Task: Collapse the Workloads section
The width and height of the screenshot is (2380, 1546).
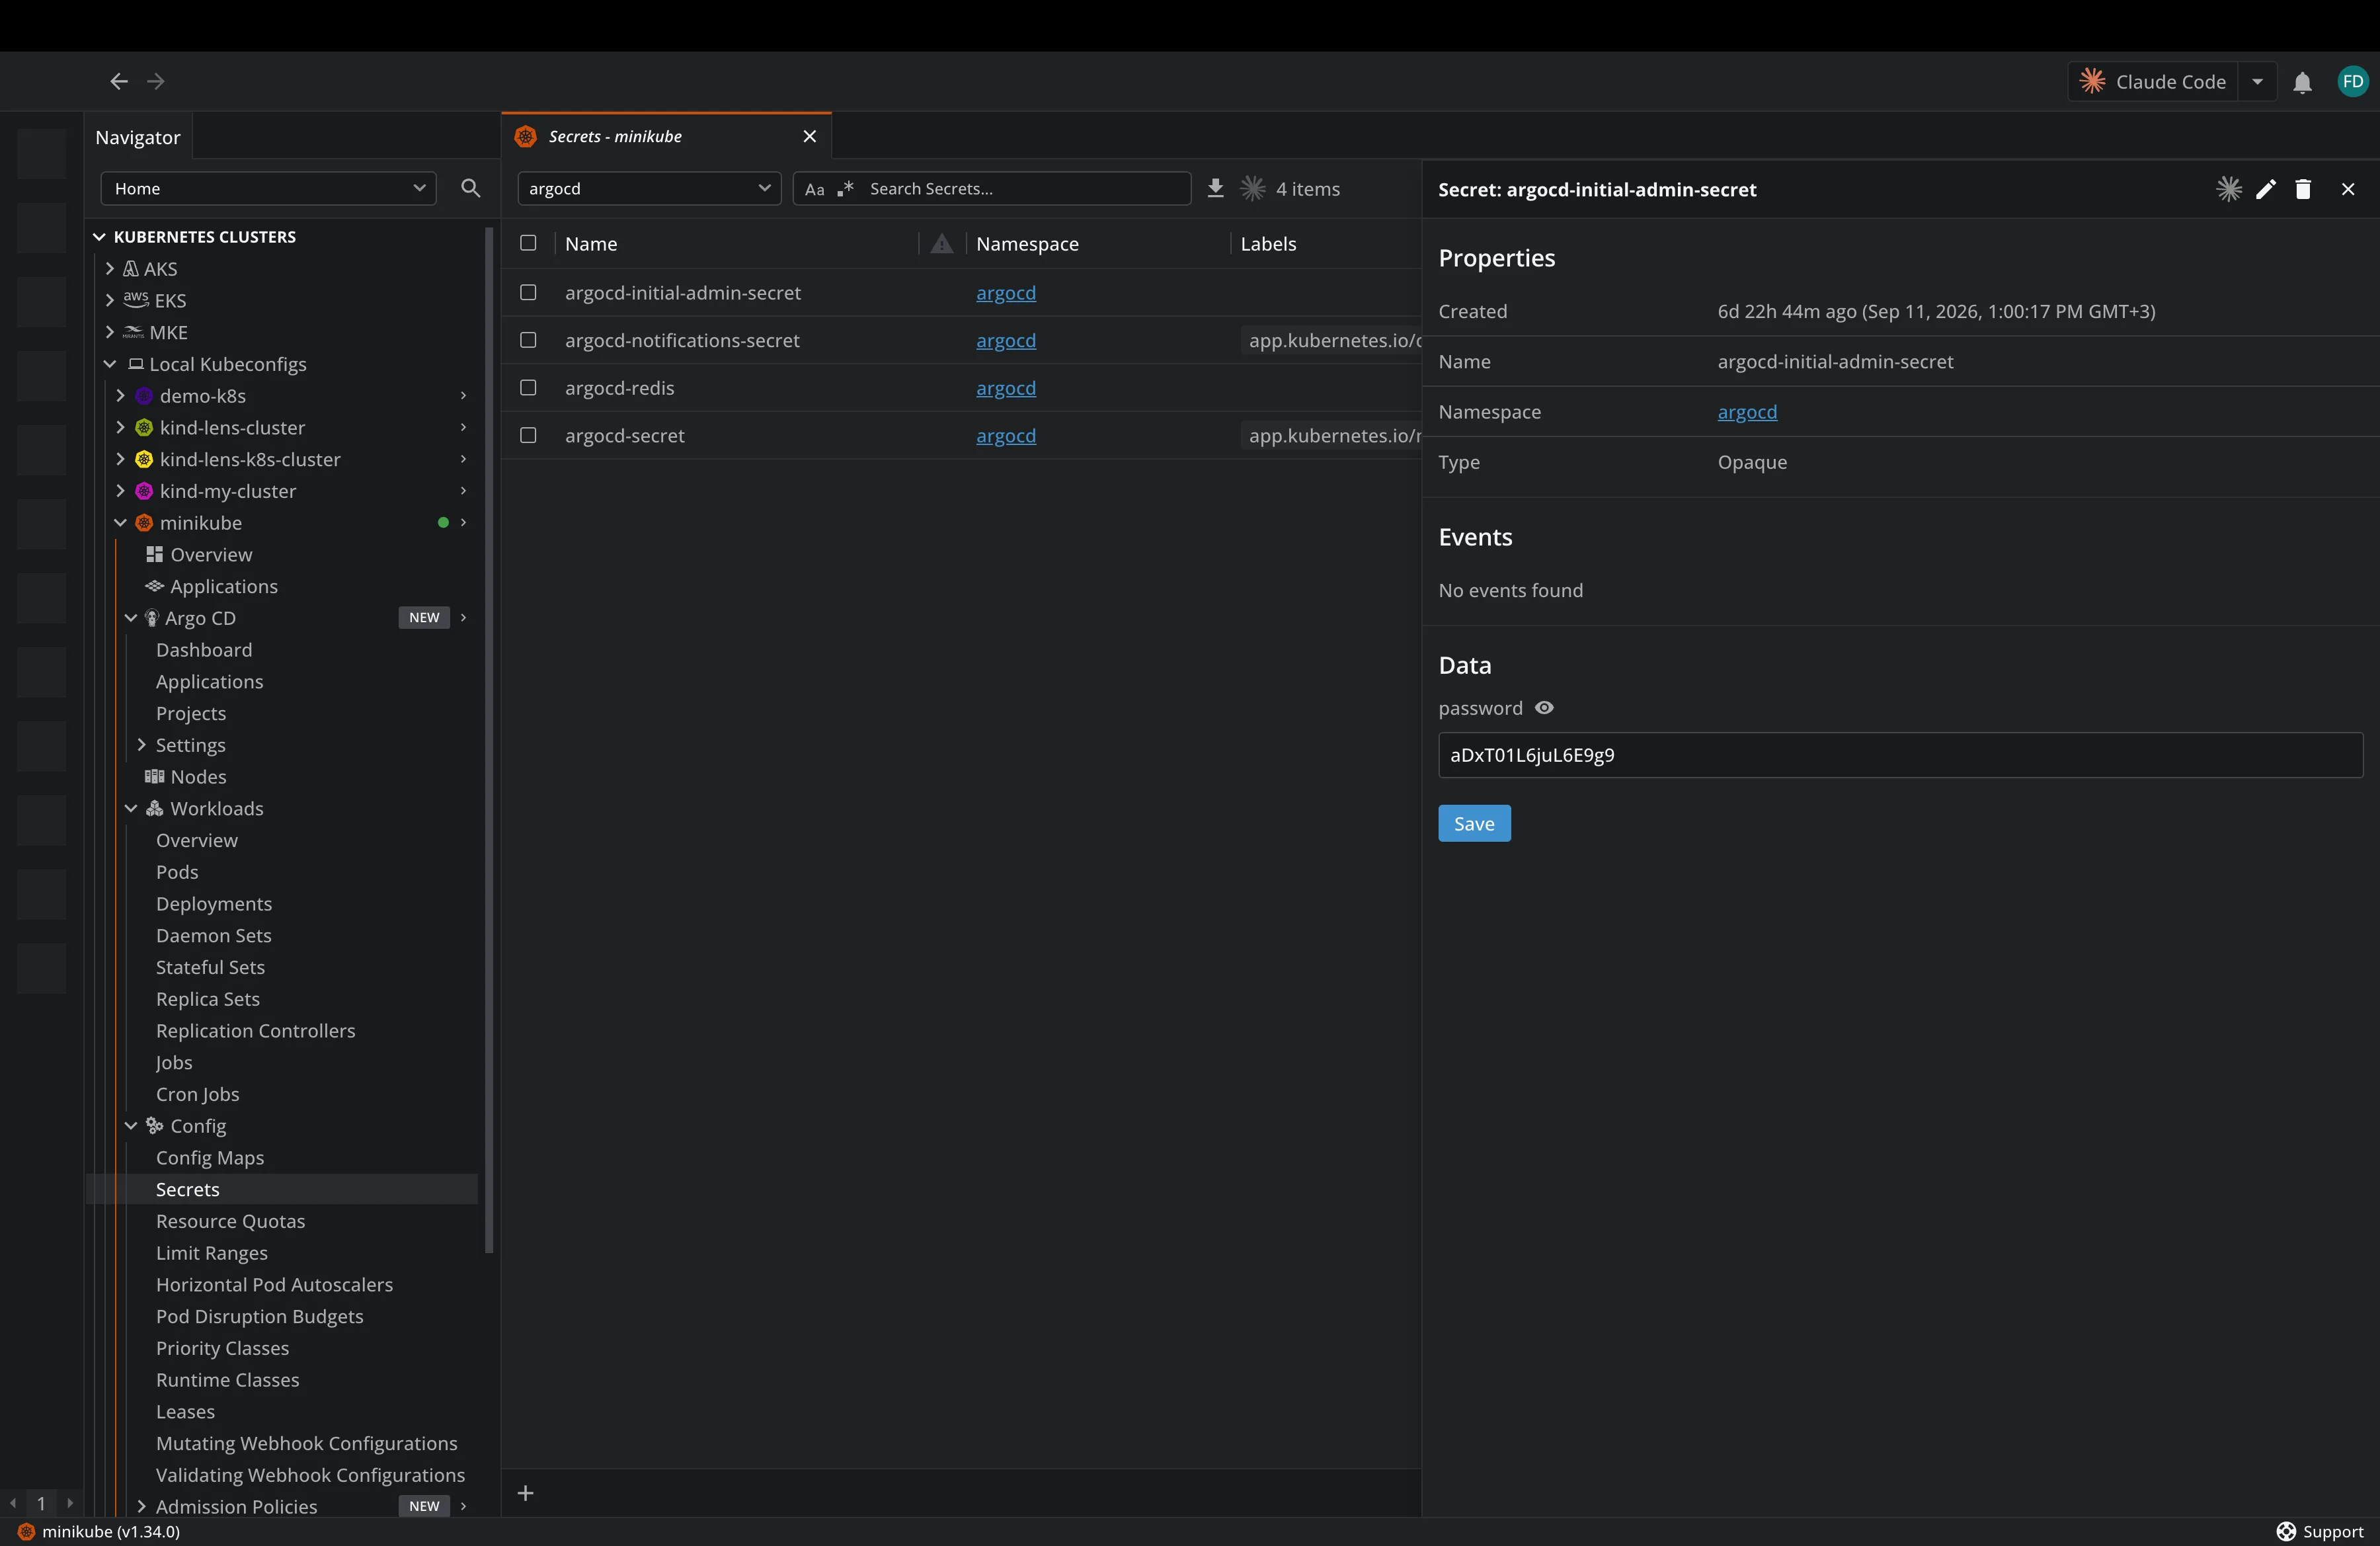Action: 131,809
